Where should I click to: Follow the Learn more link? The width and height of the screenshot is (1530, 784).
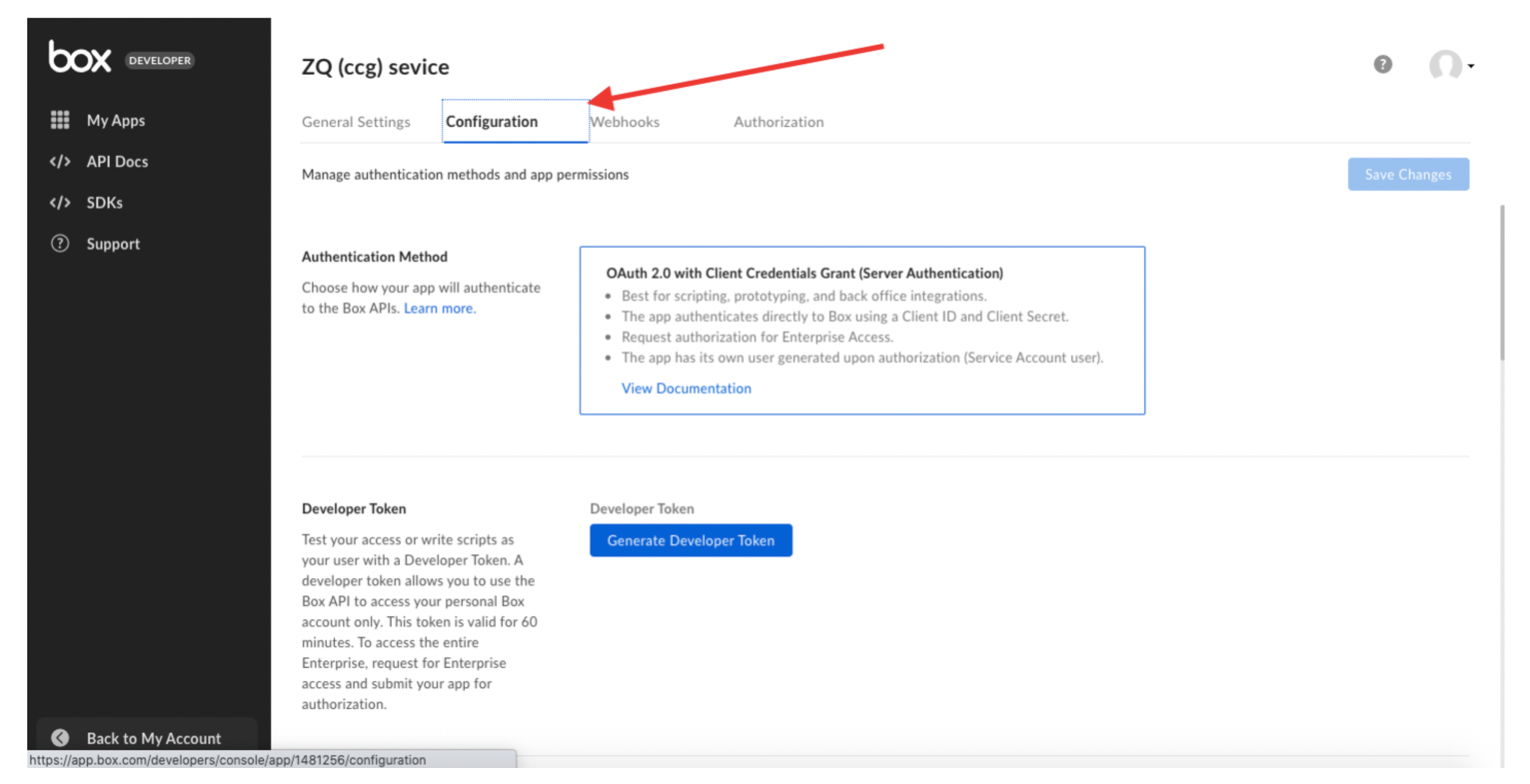[x=440, y=308]
